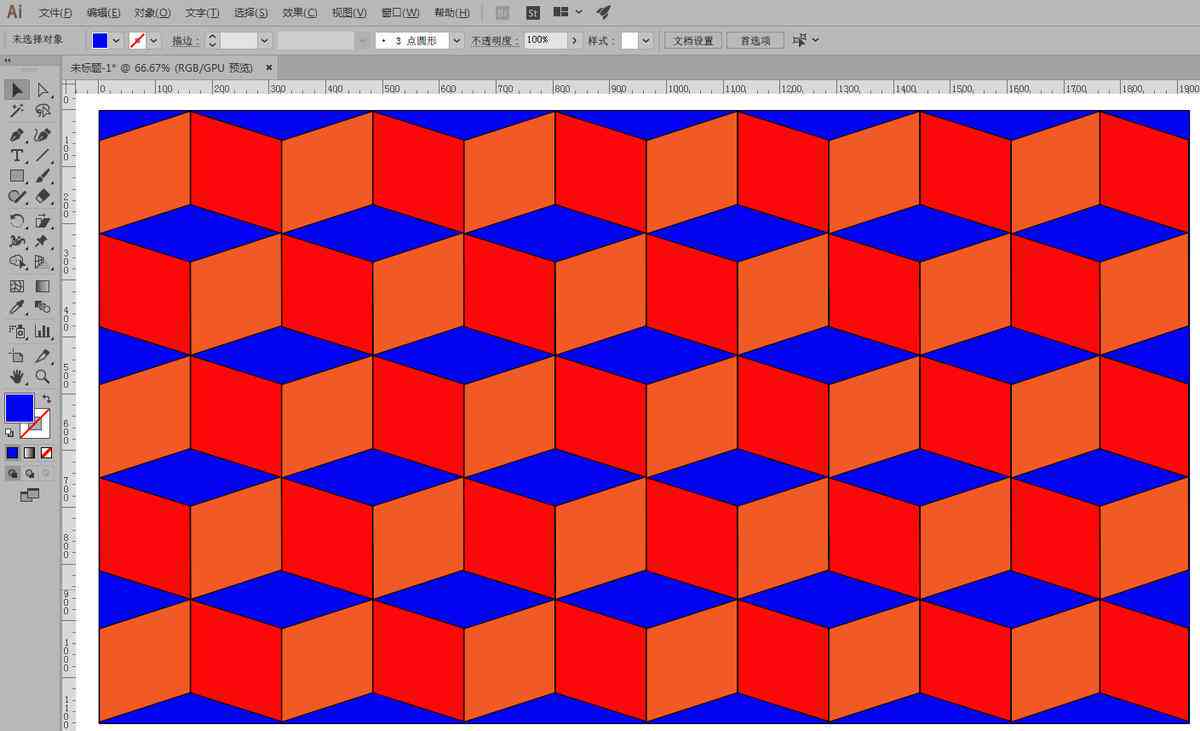Screen dimensions: 1200x731
Task: Select the Perspective Grid tool
Action: click(x=43, y=262)
